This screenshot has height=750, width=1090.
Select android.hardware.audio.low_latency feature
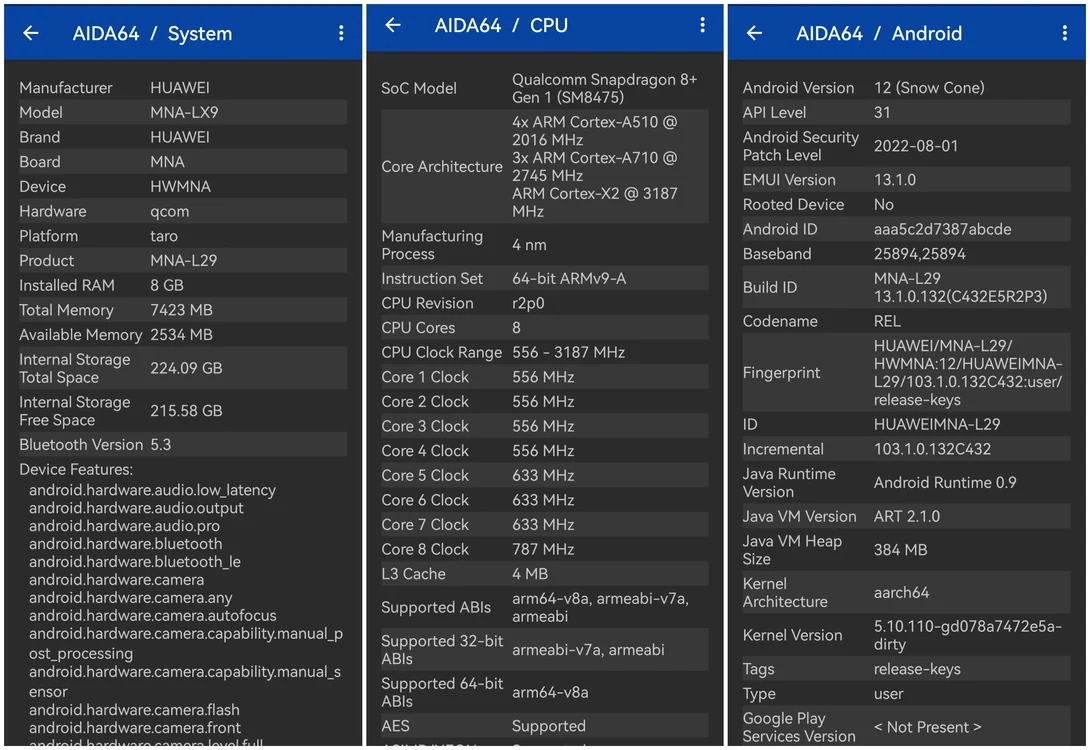(152, 490)
